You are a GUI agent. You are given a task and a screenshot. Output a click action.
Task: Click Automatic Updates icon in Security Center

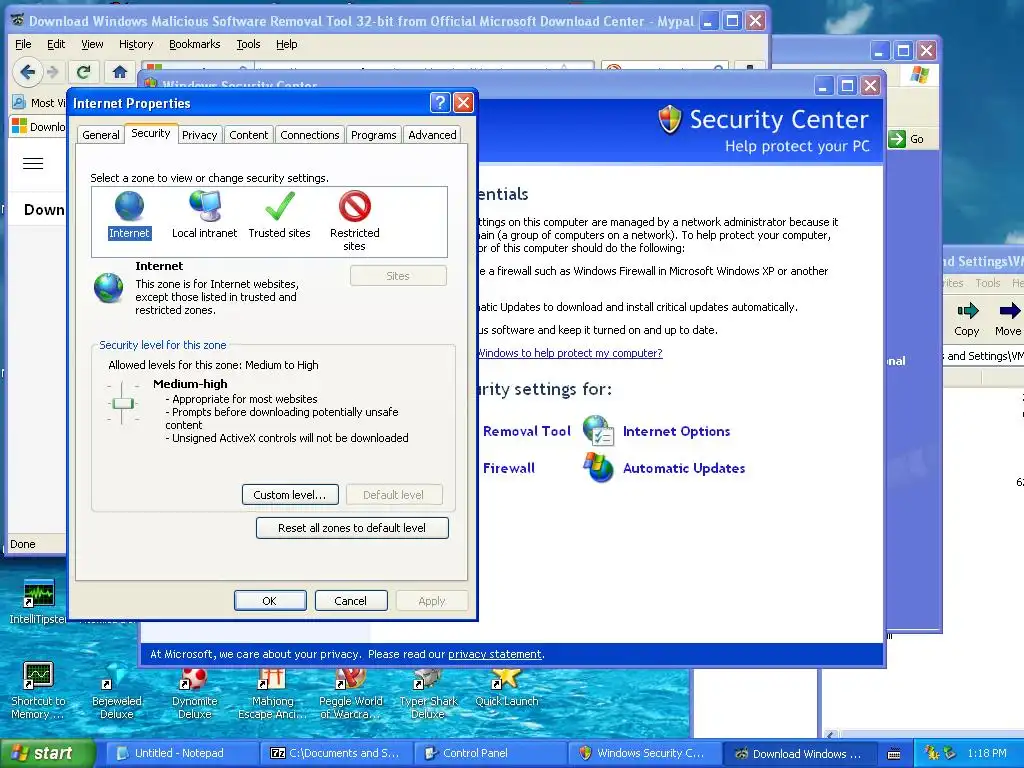598,468
